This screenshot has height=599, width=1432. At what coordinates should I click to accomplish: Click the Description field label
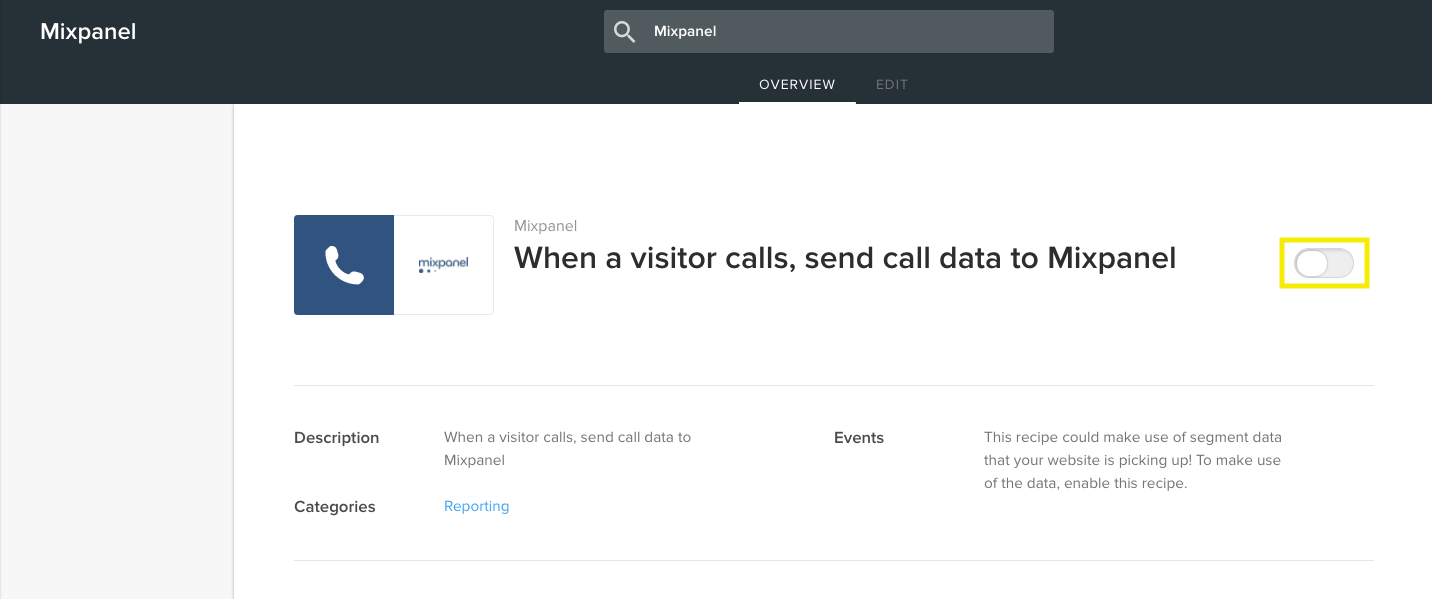pos(336,438)
